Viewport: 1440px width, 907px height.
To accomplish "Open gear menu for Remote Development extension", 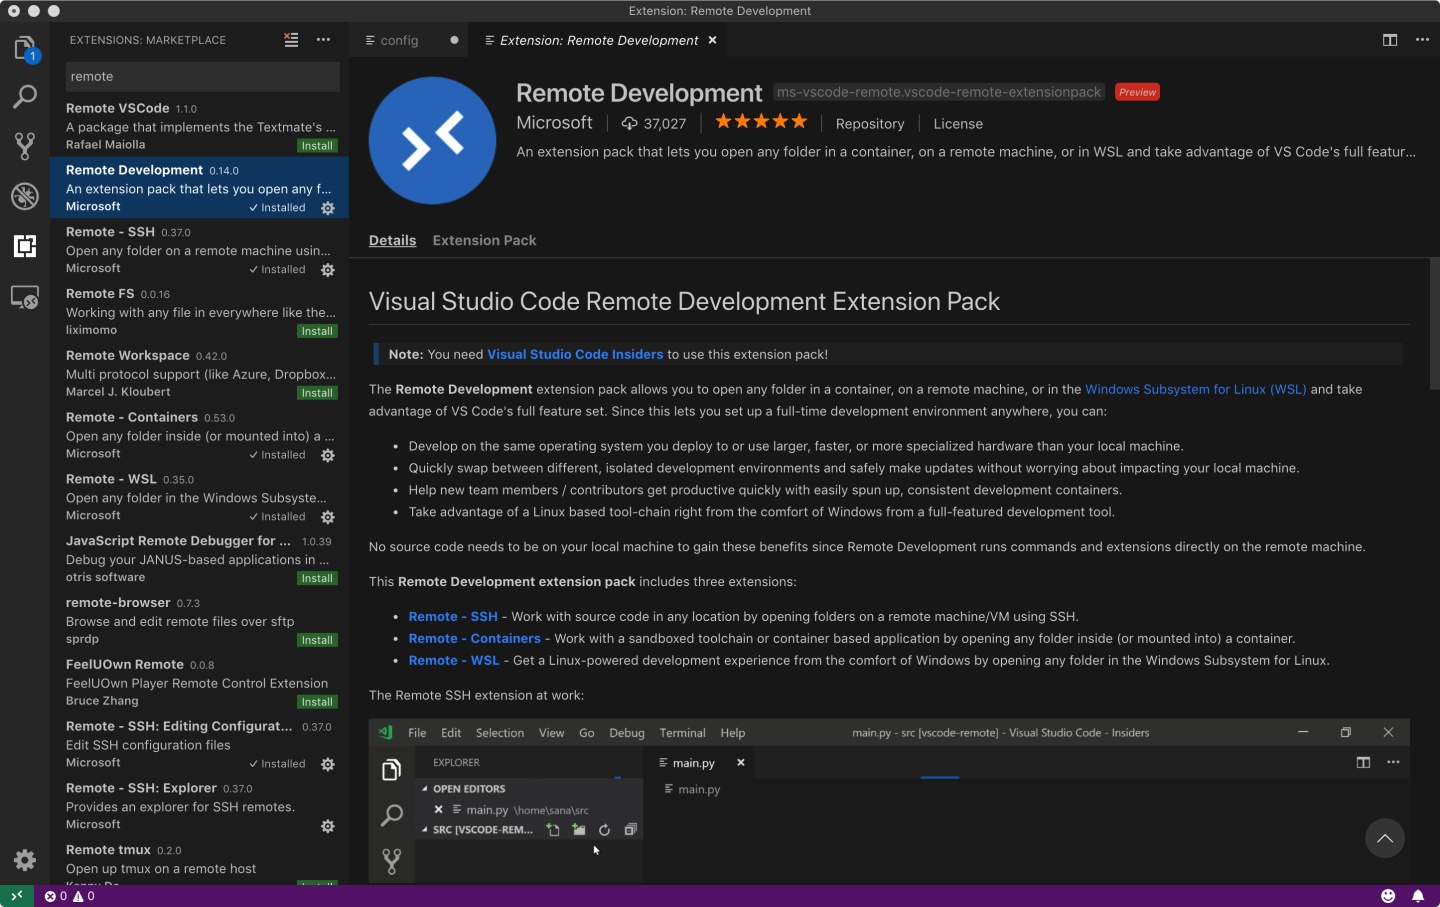I will click(x=328, y=208).
